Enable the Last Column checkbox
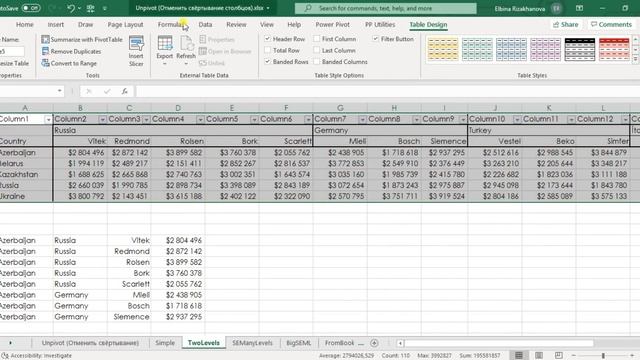 [316, 50]
